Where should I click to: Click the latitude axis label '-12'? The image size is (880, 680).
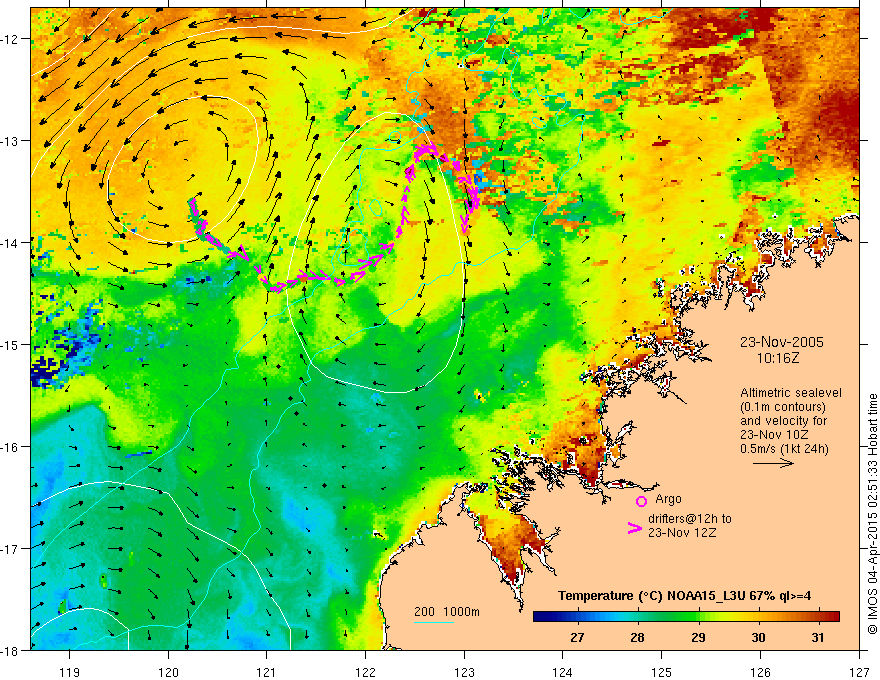click(x=10, y=39)
